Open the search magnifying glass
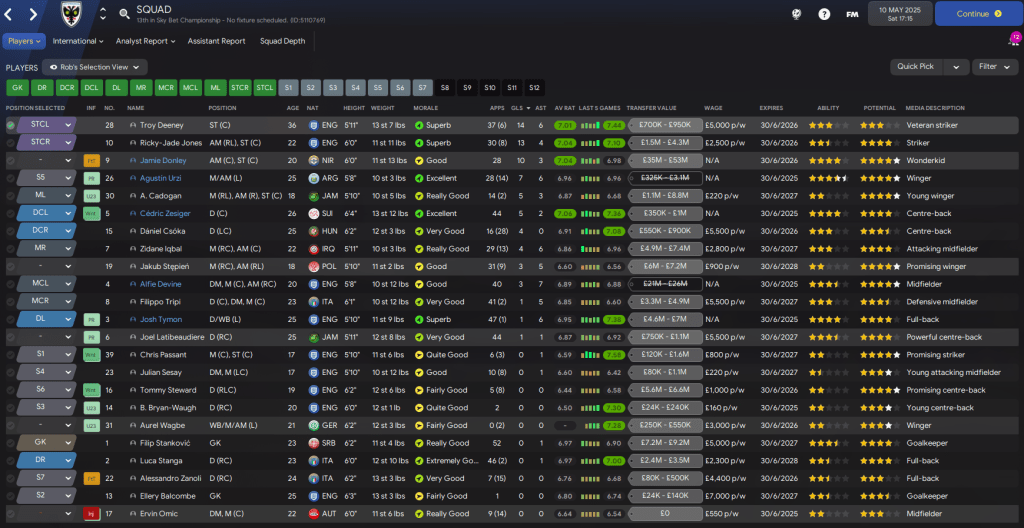Image resolution: width=1024 pixels, height=528 pixels. pos(124,14)
